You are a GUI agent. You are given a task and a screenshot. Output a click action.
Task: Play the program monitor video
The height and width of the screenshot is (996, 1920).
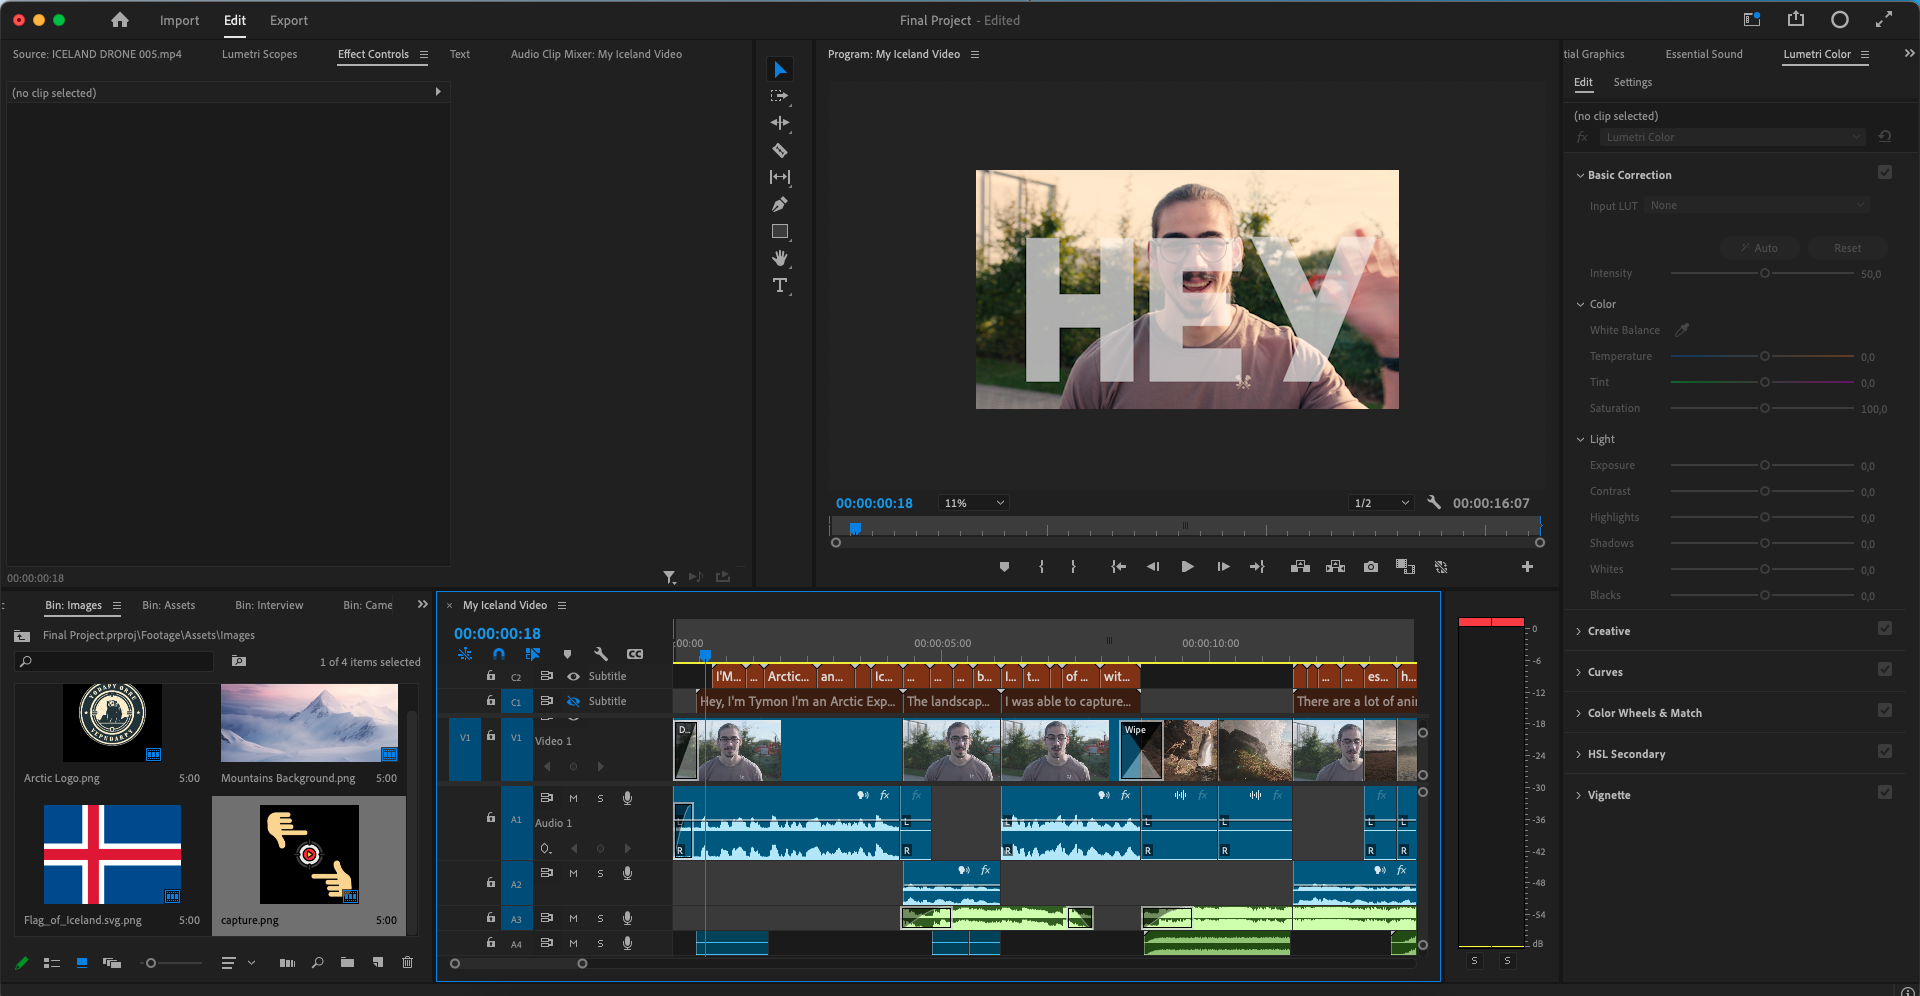1187,567
